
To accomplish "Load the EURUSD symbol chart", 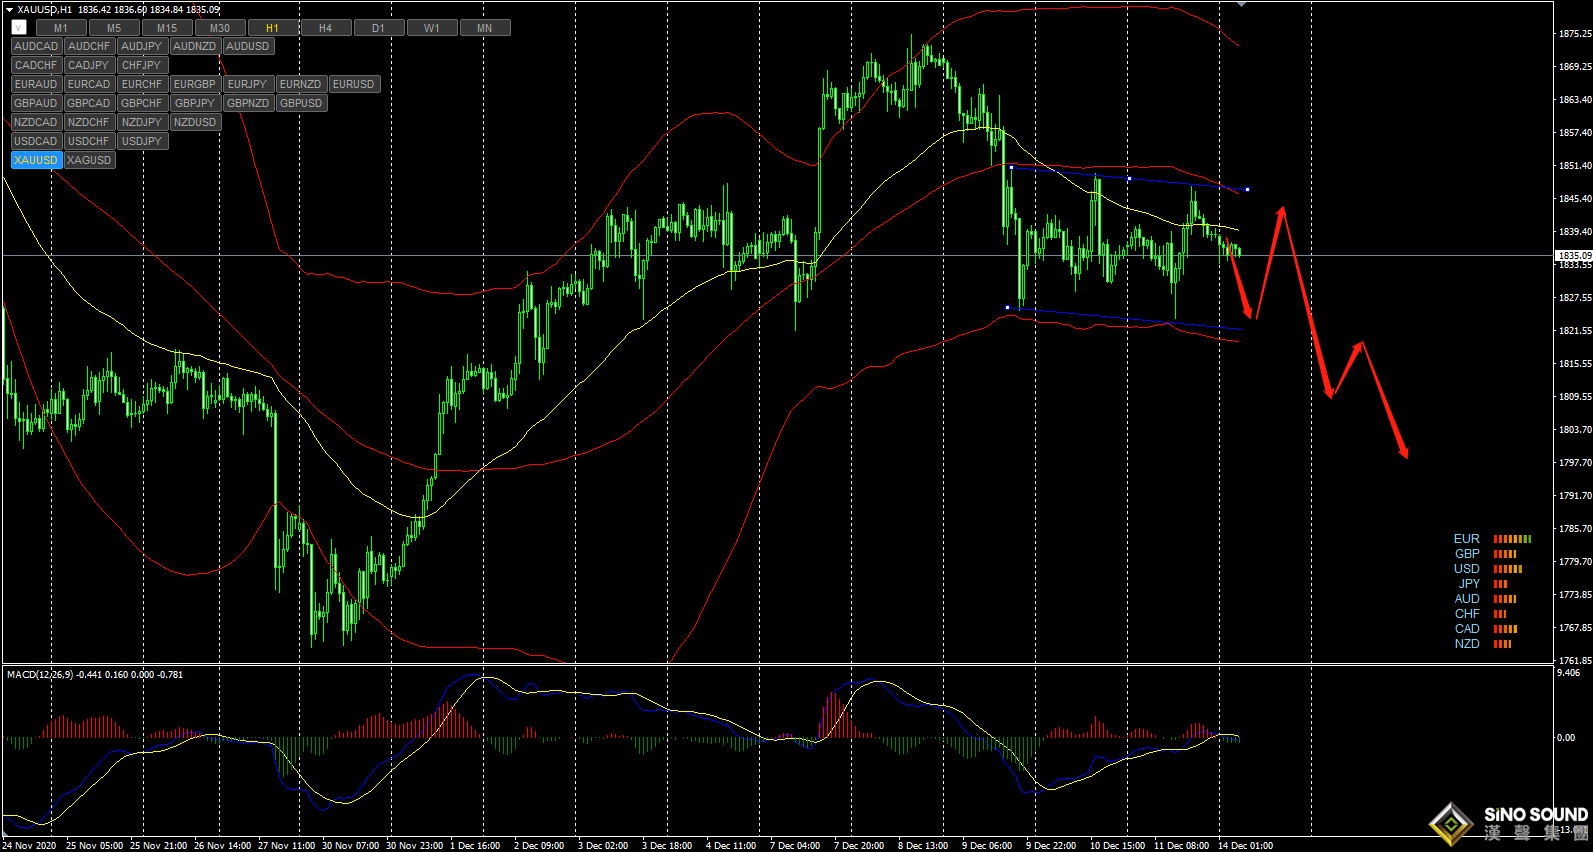I will click(x=353, y=84).
